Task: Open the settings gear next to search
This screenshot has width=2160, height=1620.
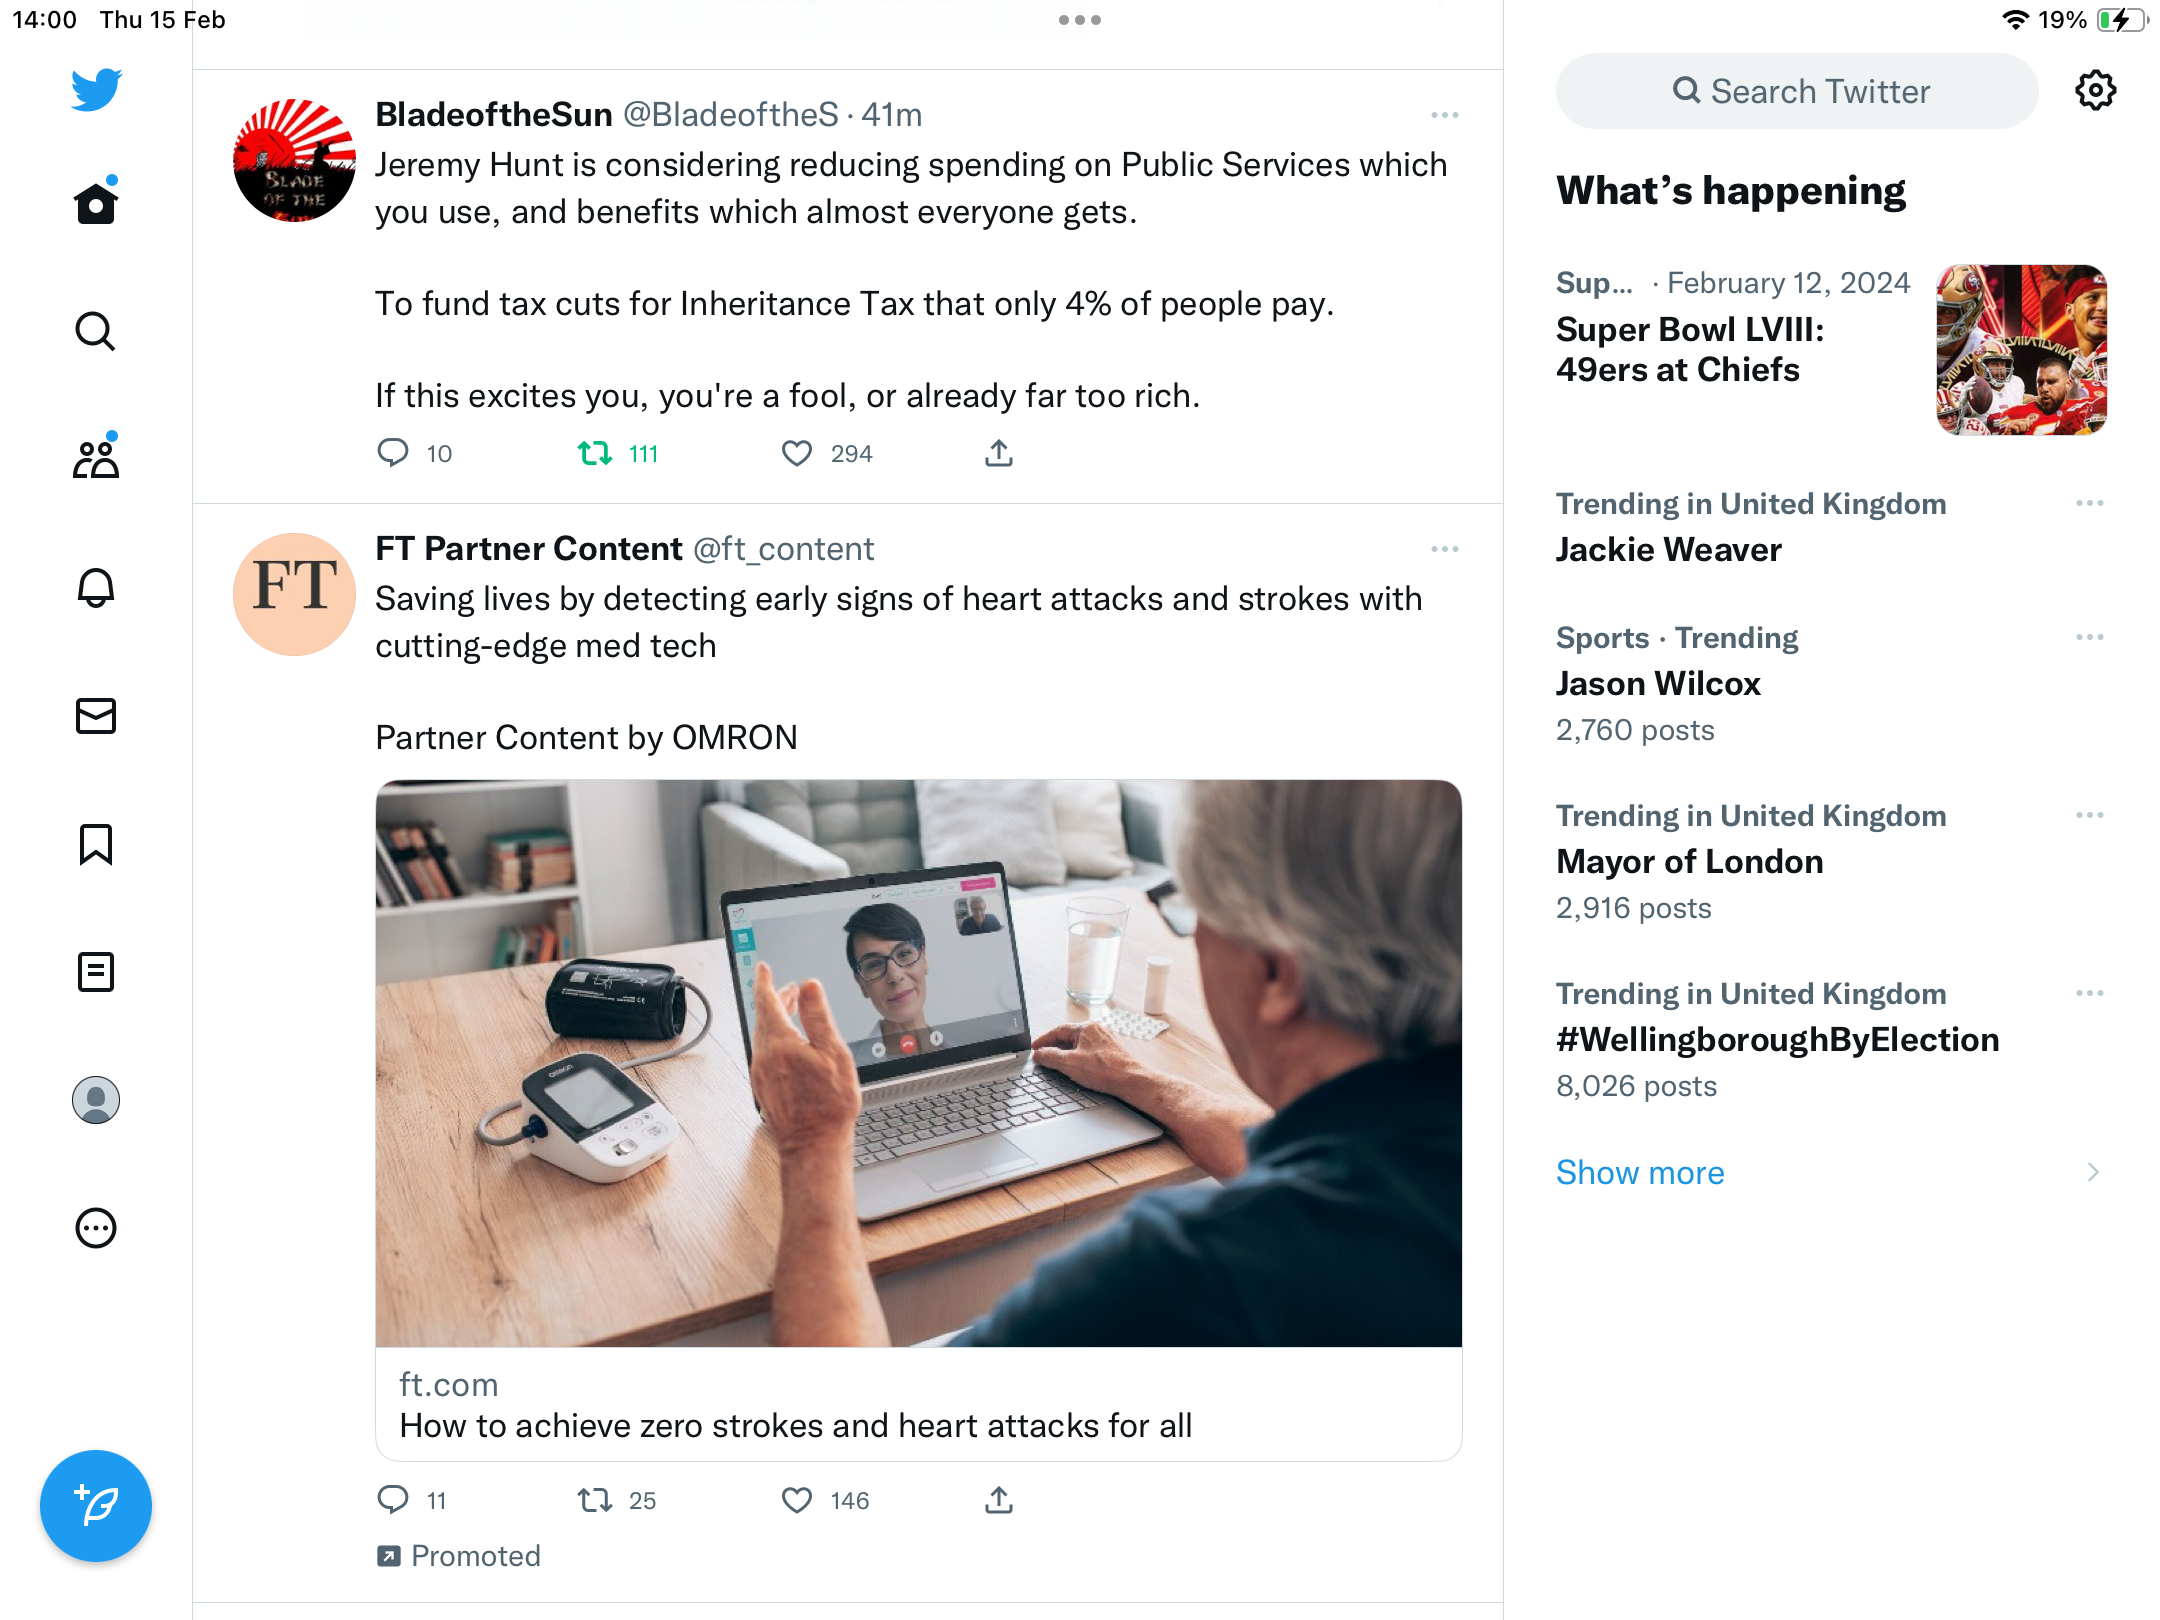Action: coord(2095,91)
